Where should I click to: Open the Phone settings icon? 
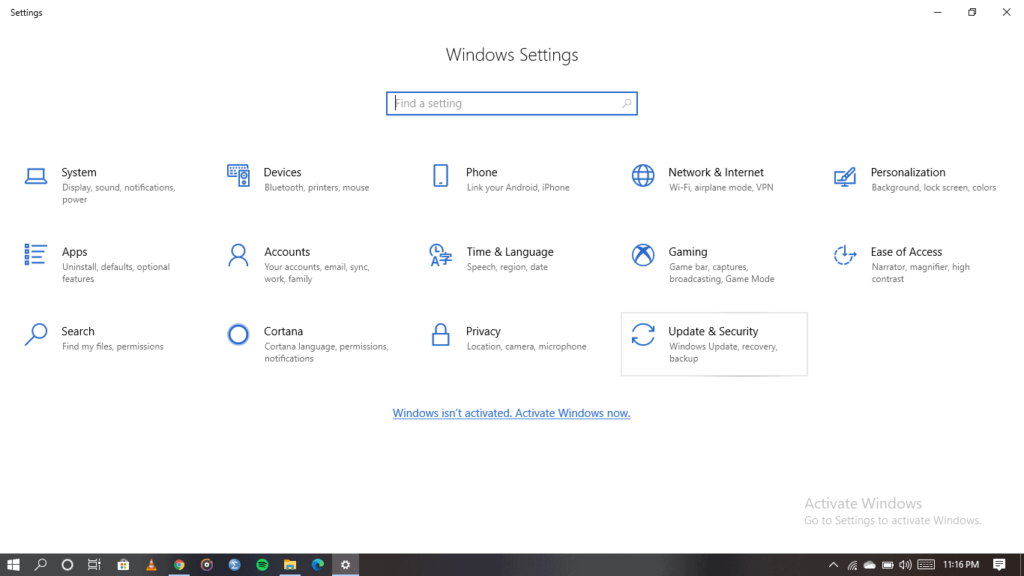click(x=441, y=176)
